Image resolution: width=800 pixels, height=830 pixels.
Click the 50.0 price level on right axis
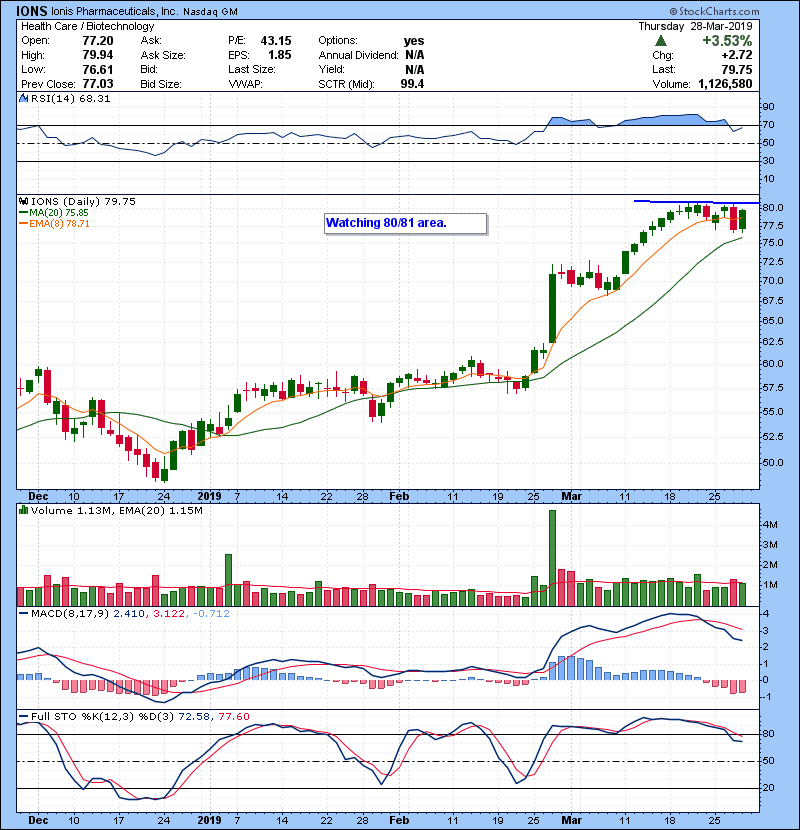pos(772,463)
